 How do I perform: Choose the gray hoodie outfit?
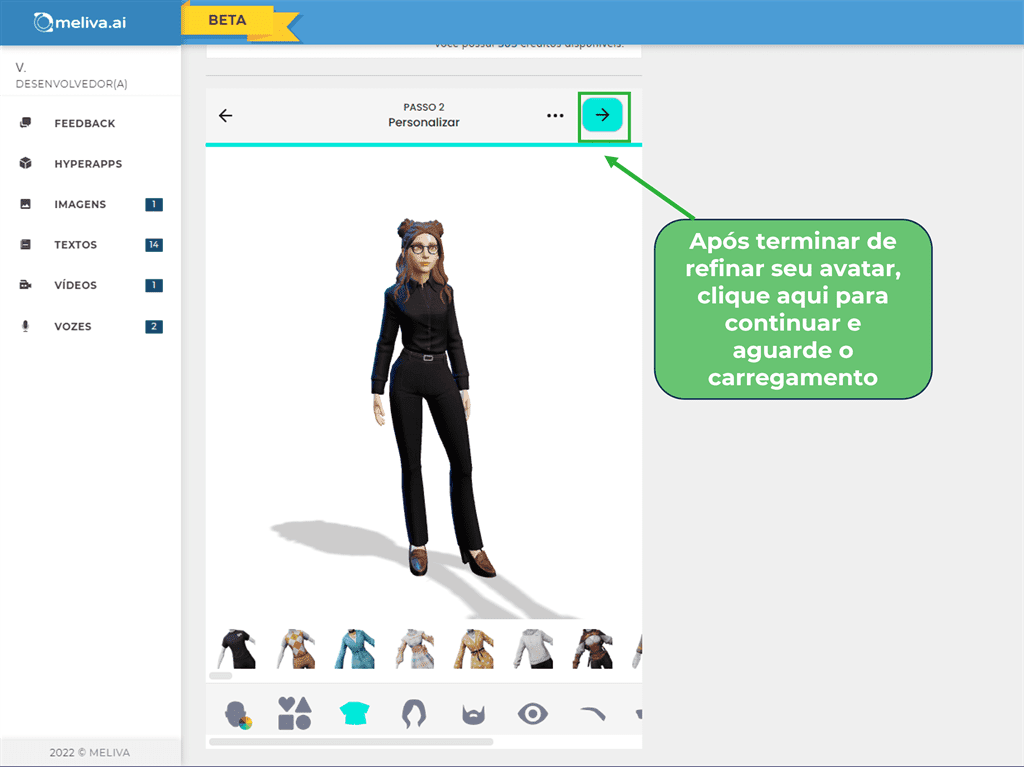(x=533, y=649)
